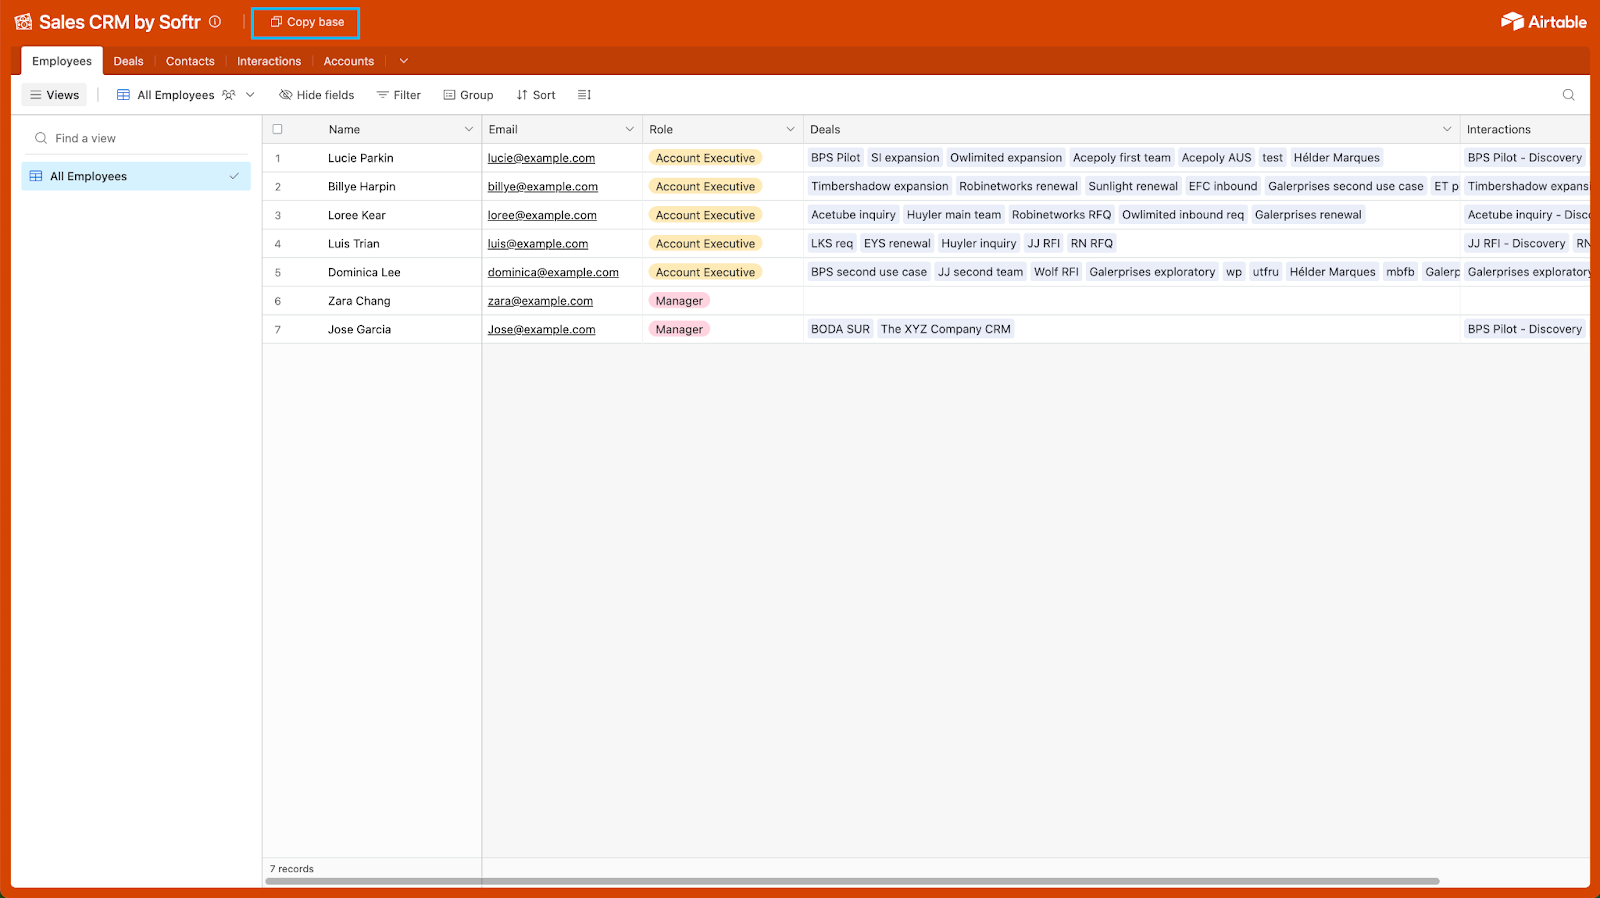This screenshot has width=1600, height=898.
Task: Open the Email column dropdown arrow
Action: [x=629, y=129]
